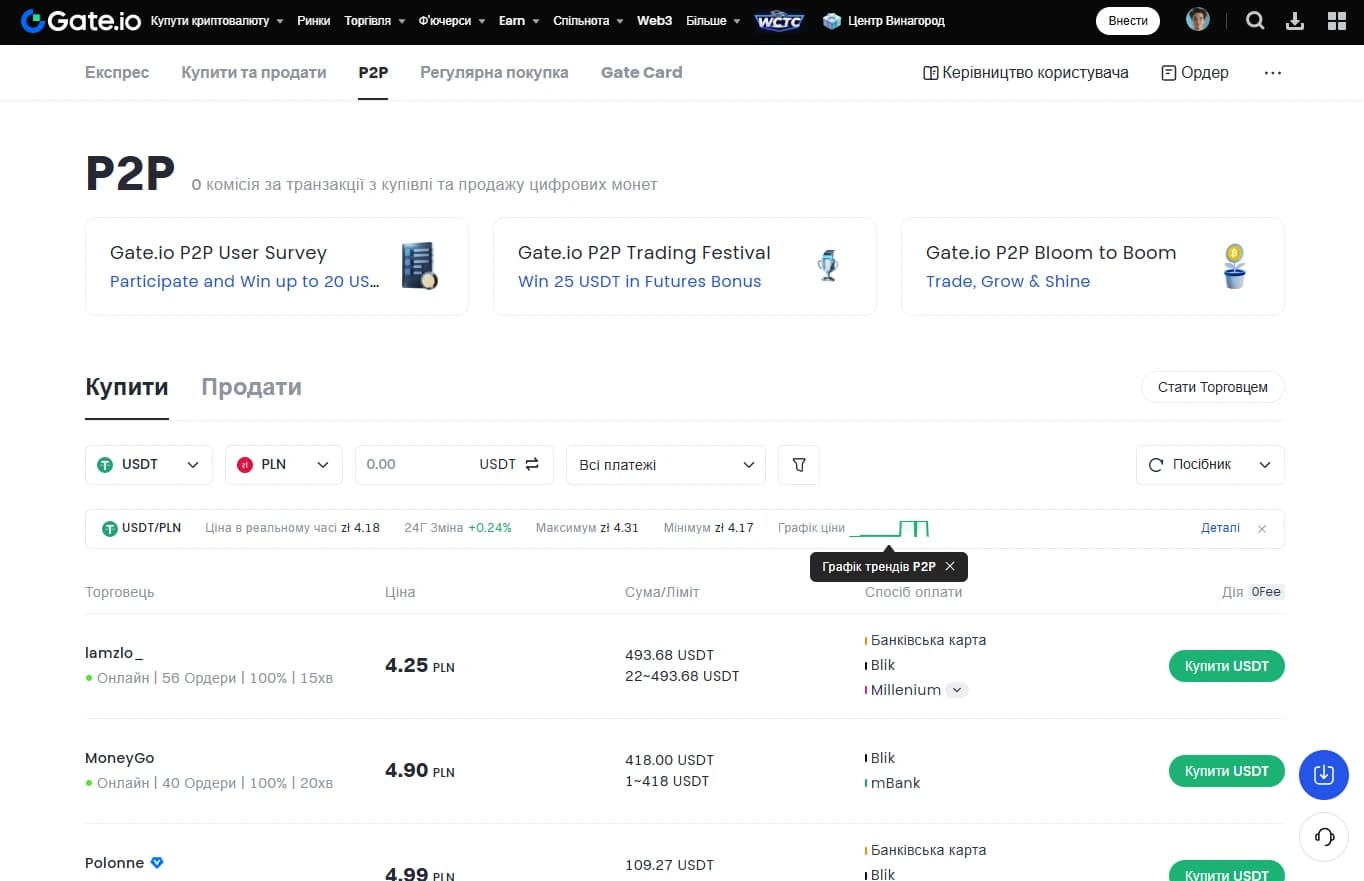
Task: Open Win 25 USDT in Futures Bonus
Action: 640,282
